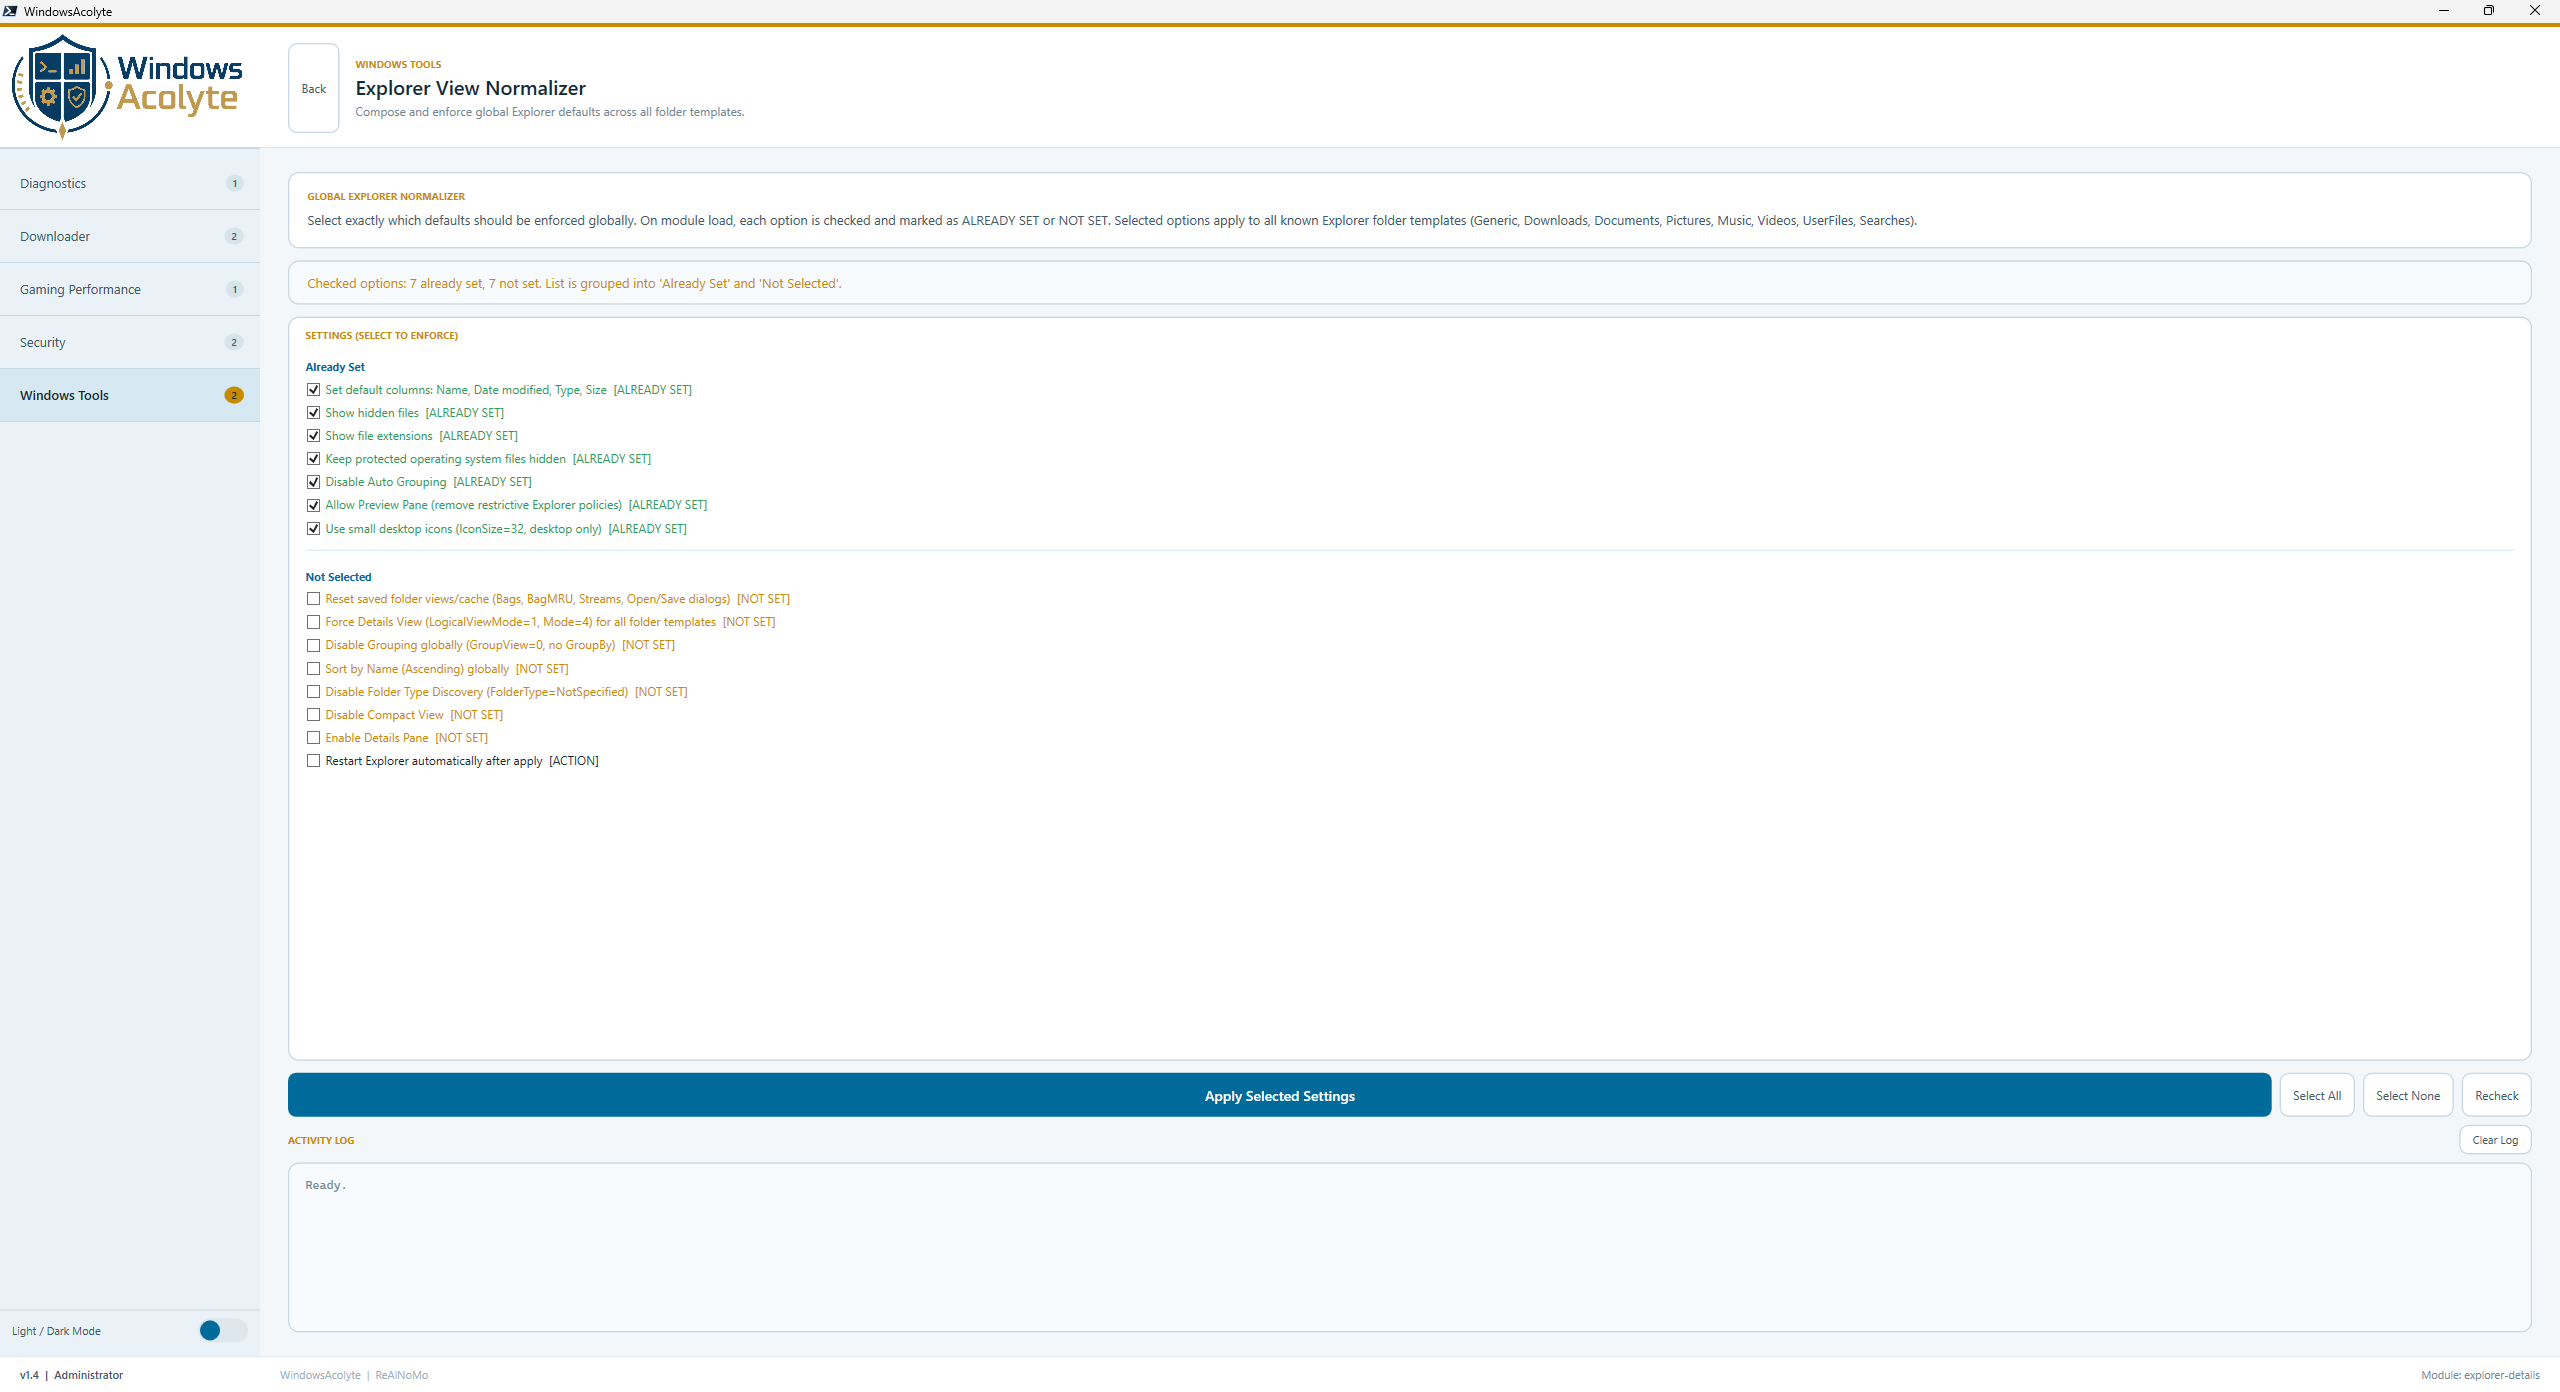Check Restart Explorer automatically after apply
The height and width of the screenshot is (1392, 2560).
click(314, 761)
